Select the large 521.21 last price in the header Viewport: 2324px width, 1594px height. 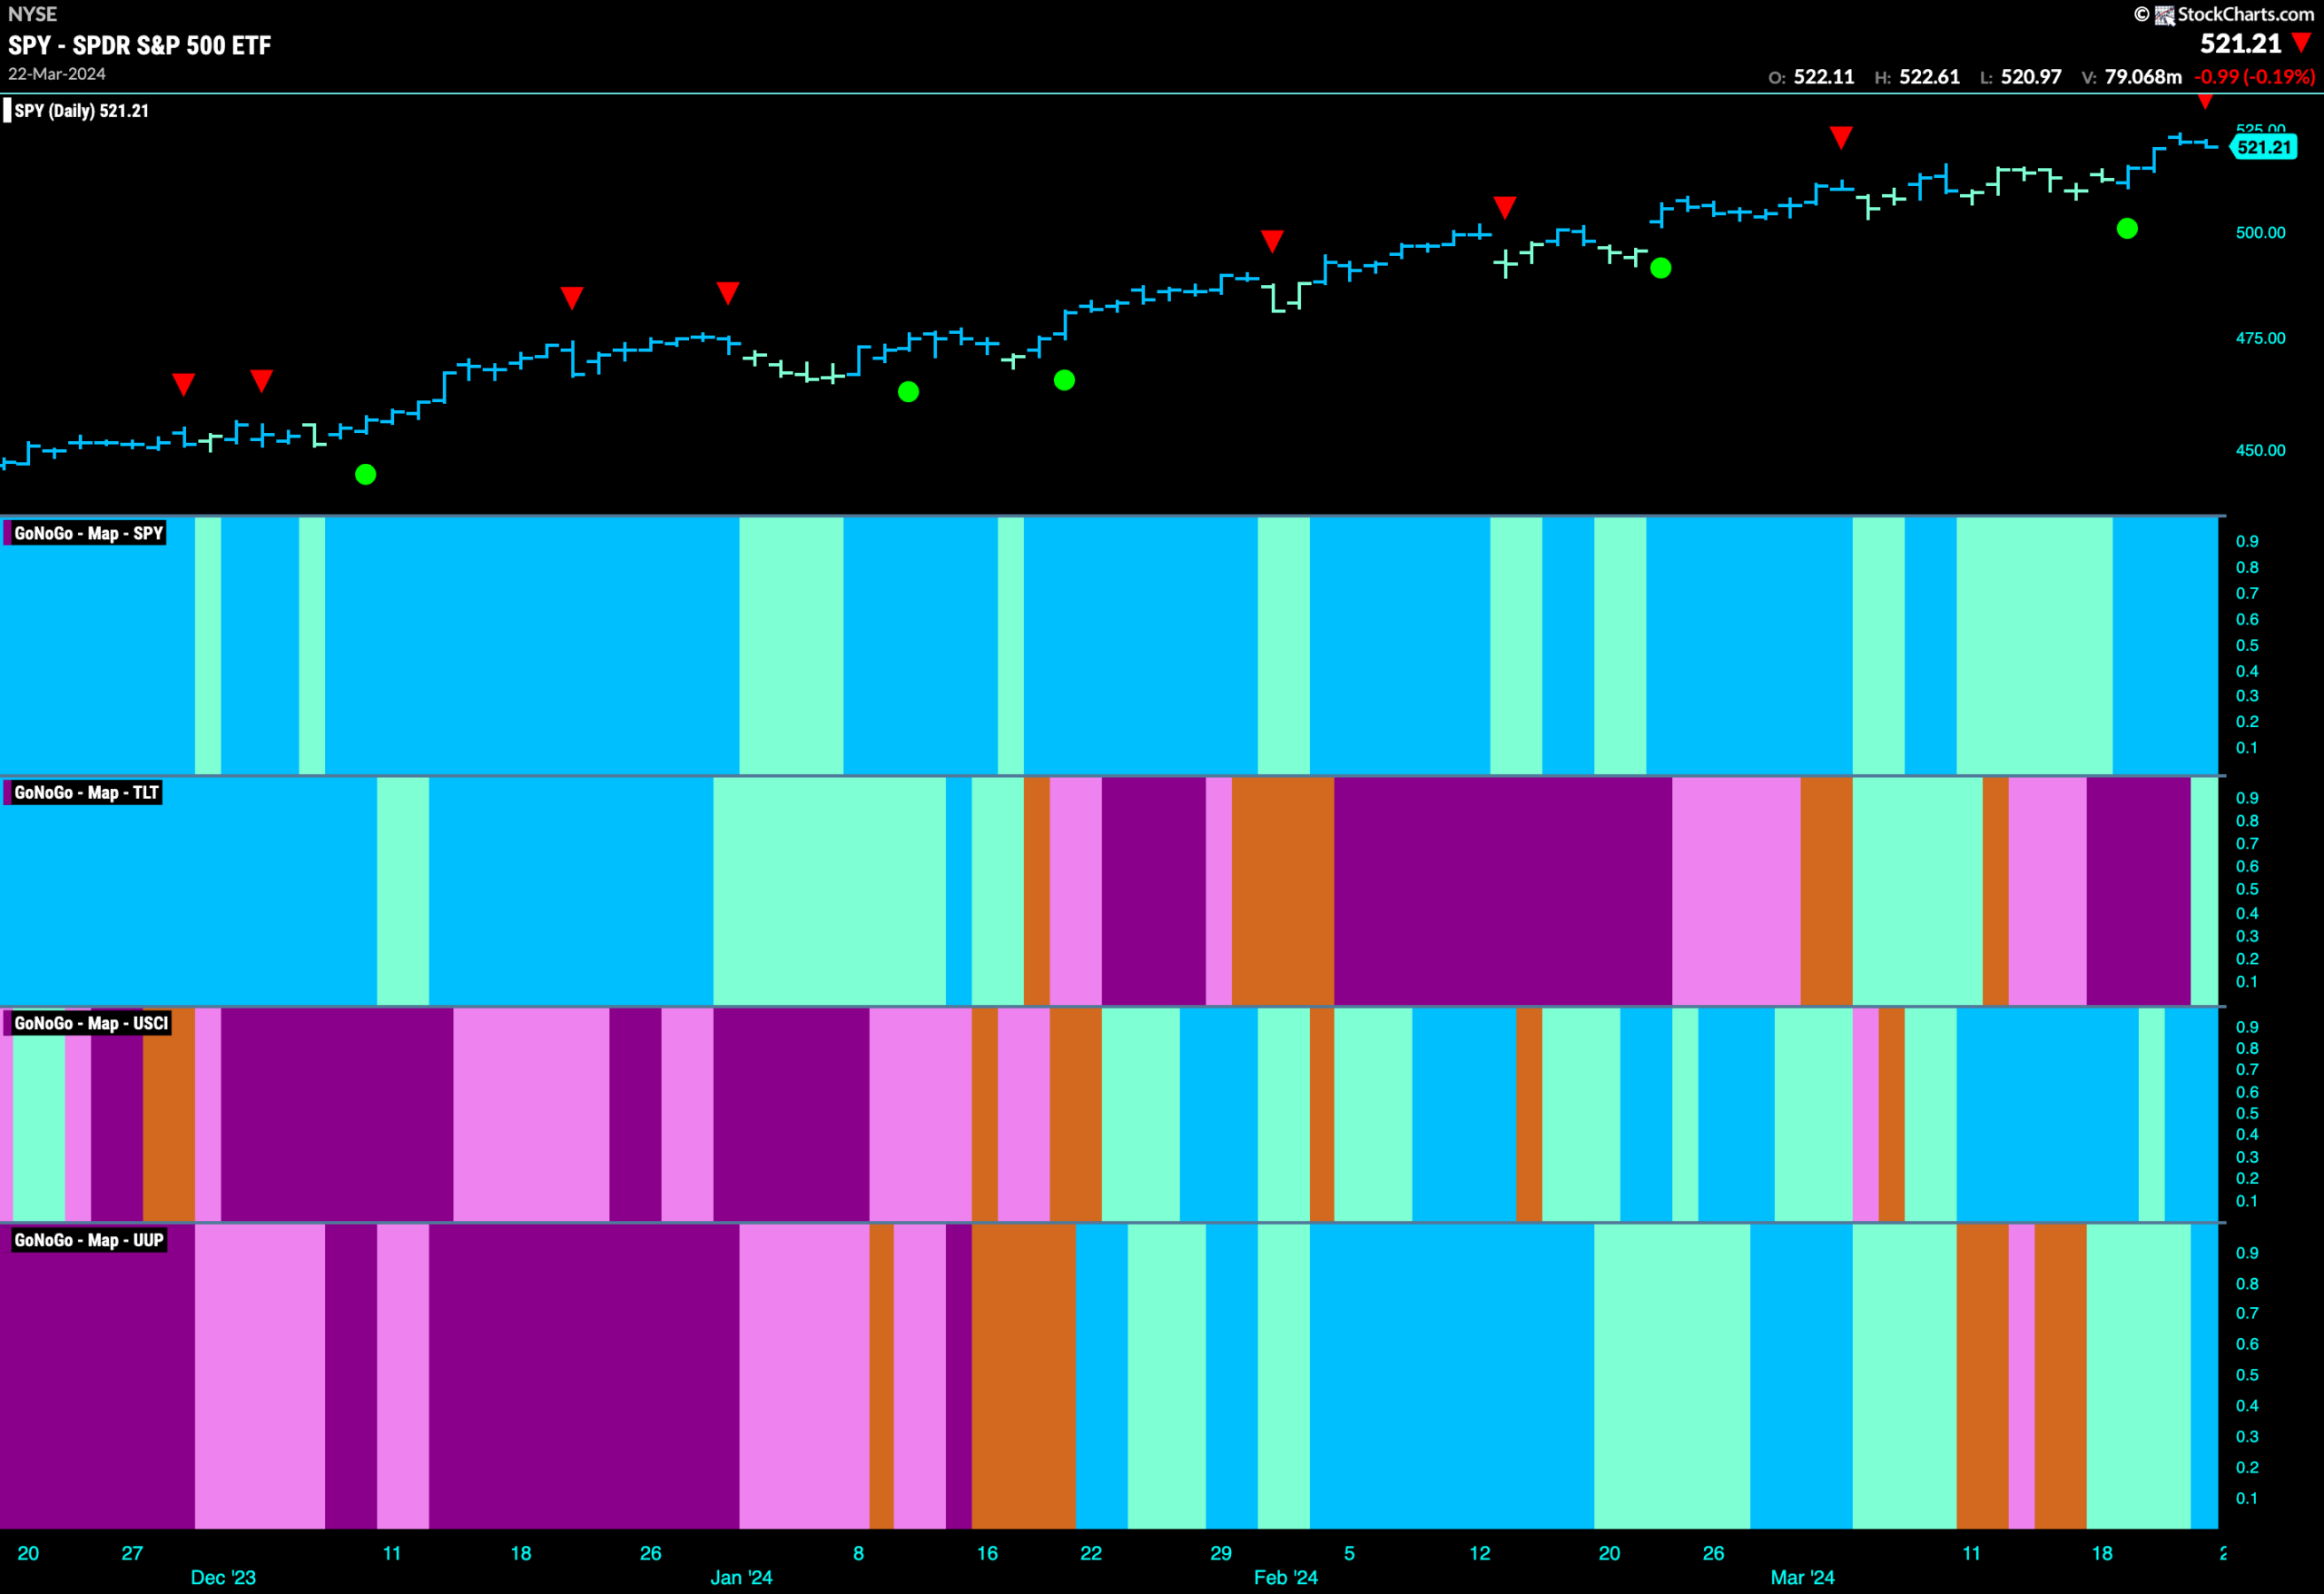(2241, 43)
